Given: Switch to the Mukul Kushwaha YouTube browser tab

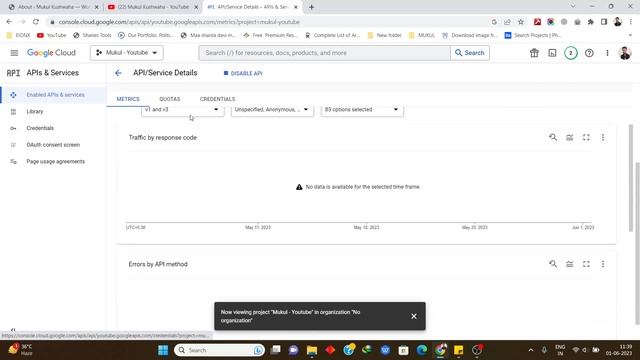Looking at the screenshot, I should click(153, 7).
